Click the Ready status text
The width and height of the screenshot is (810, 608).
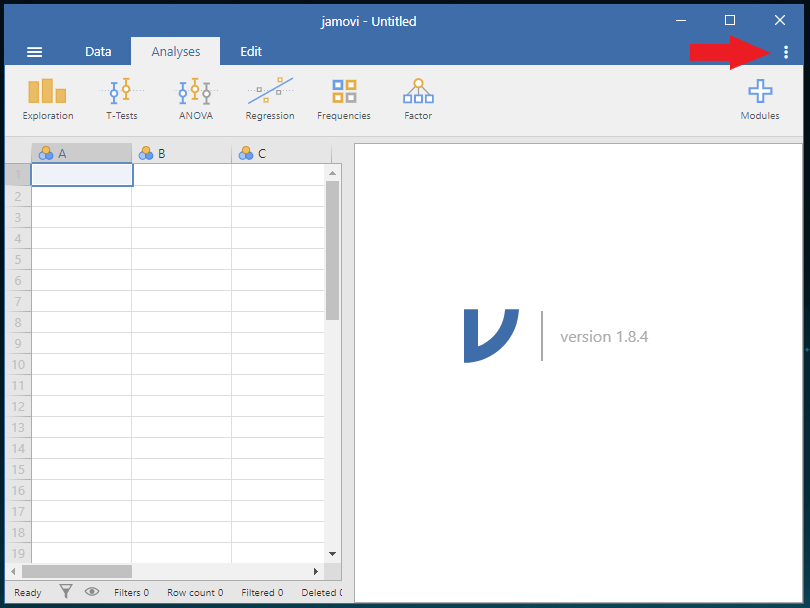click(27, 593)
